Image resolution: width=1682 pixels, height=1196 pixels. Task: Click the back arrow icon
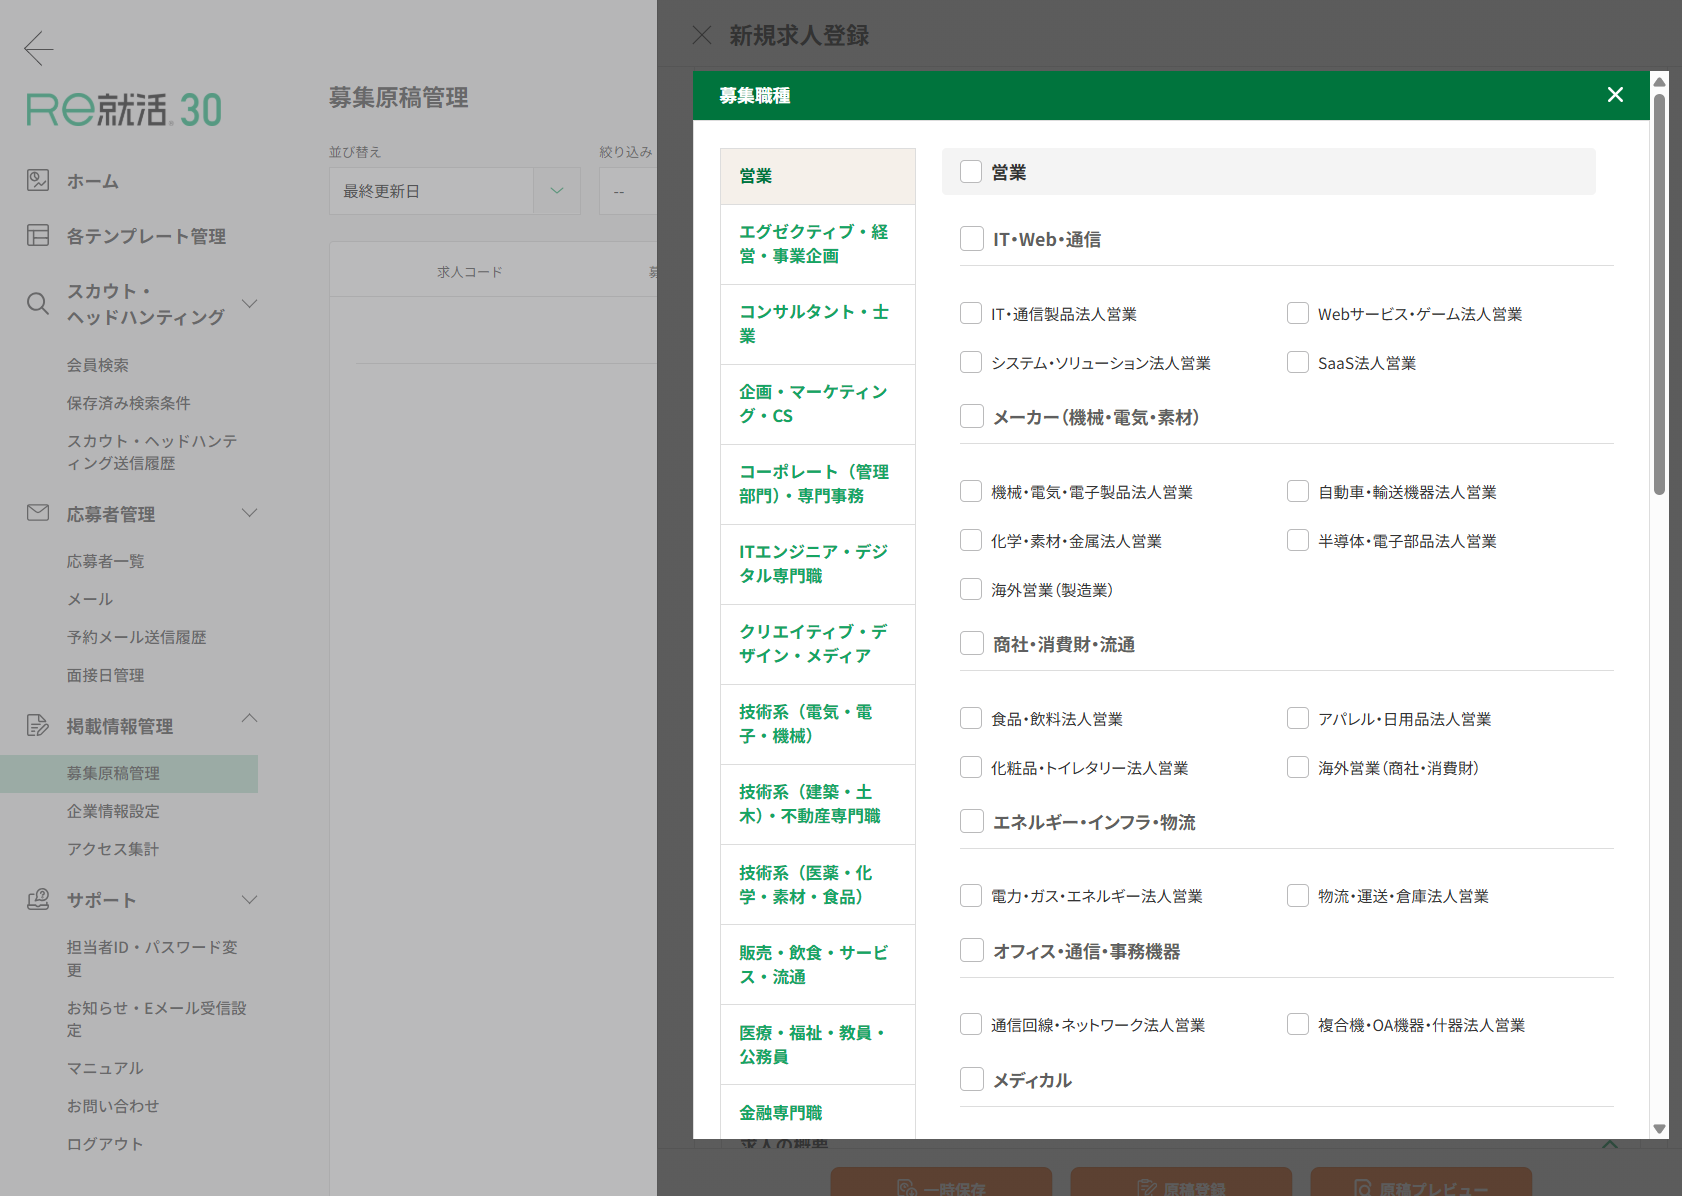pos(38,47)
